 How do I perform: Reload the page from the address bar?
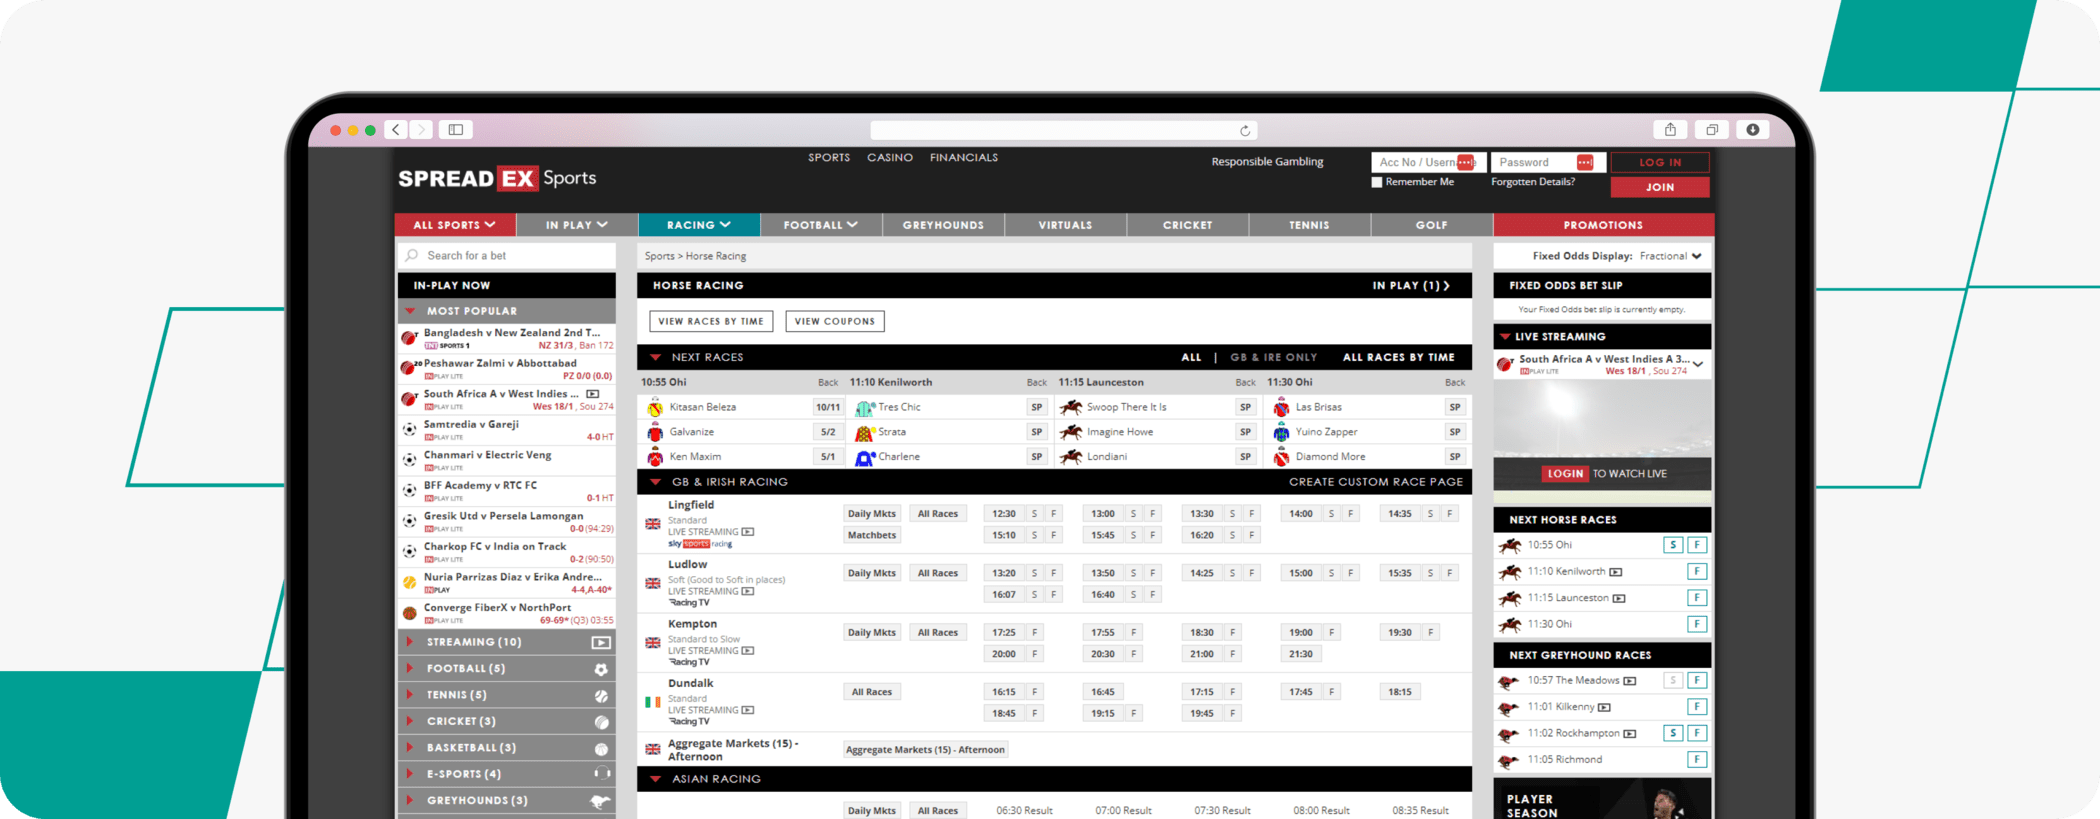tap(1245, 131)
